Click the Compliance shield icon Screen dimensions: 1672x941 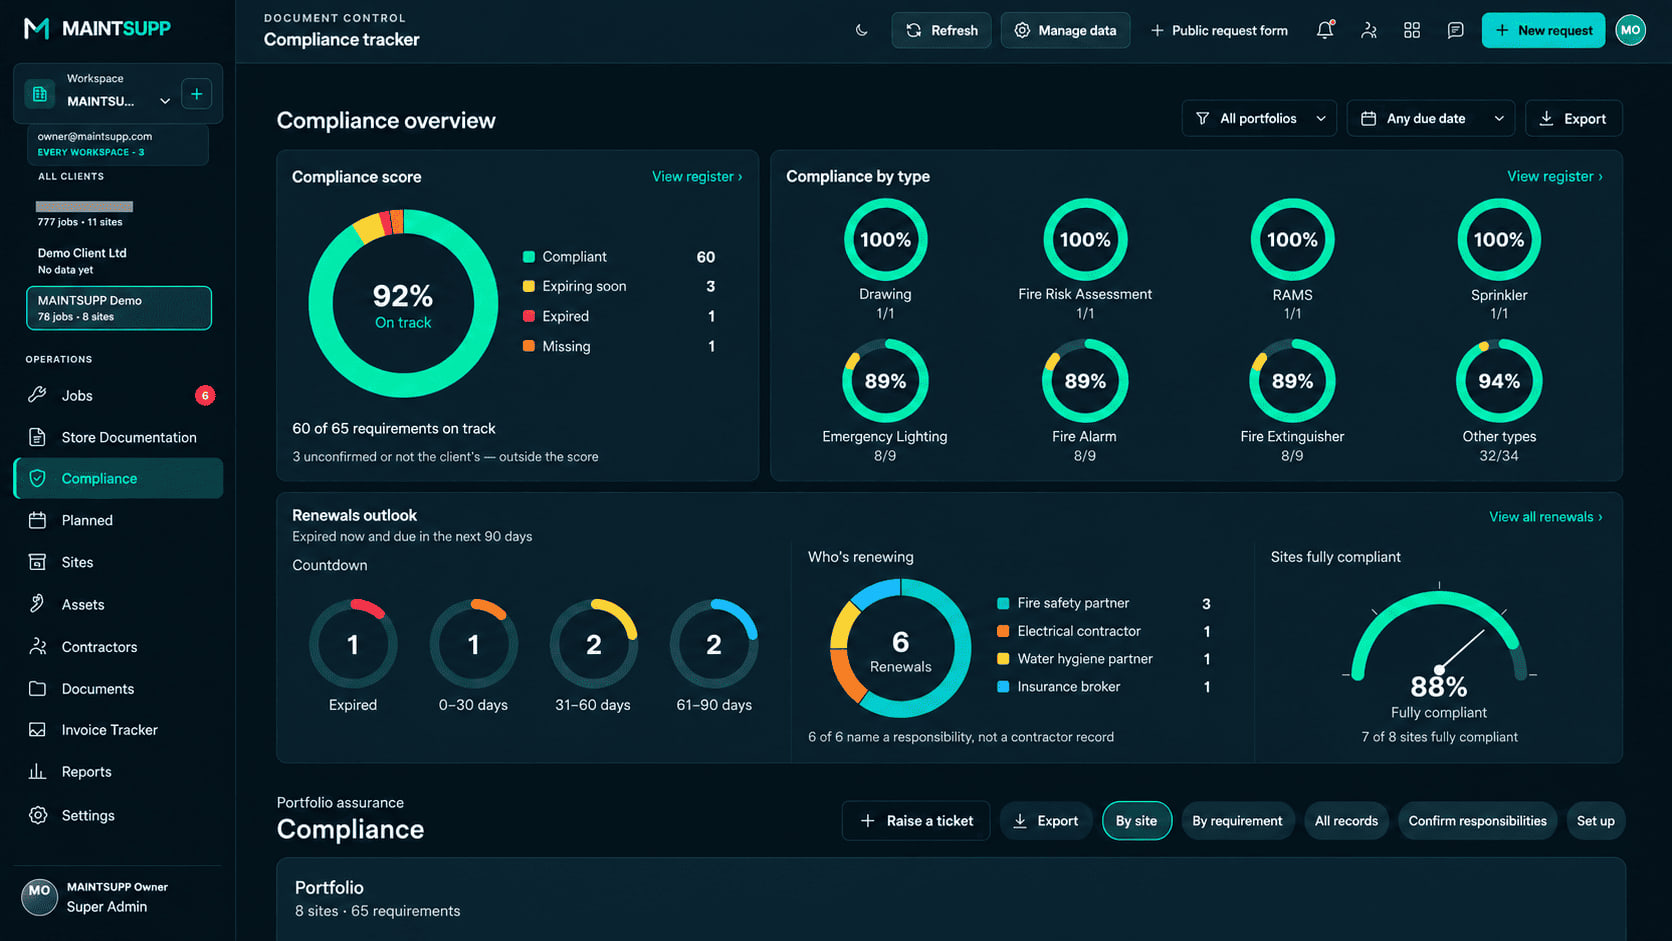pyautogui.click(x=37, y=478)
